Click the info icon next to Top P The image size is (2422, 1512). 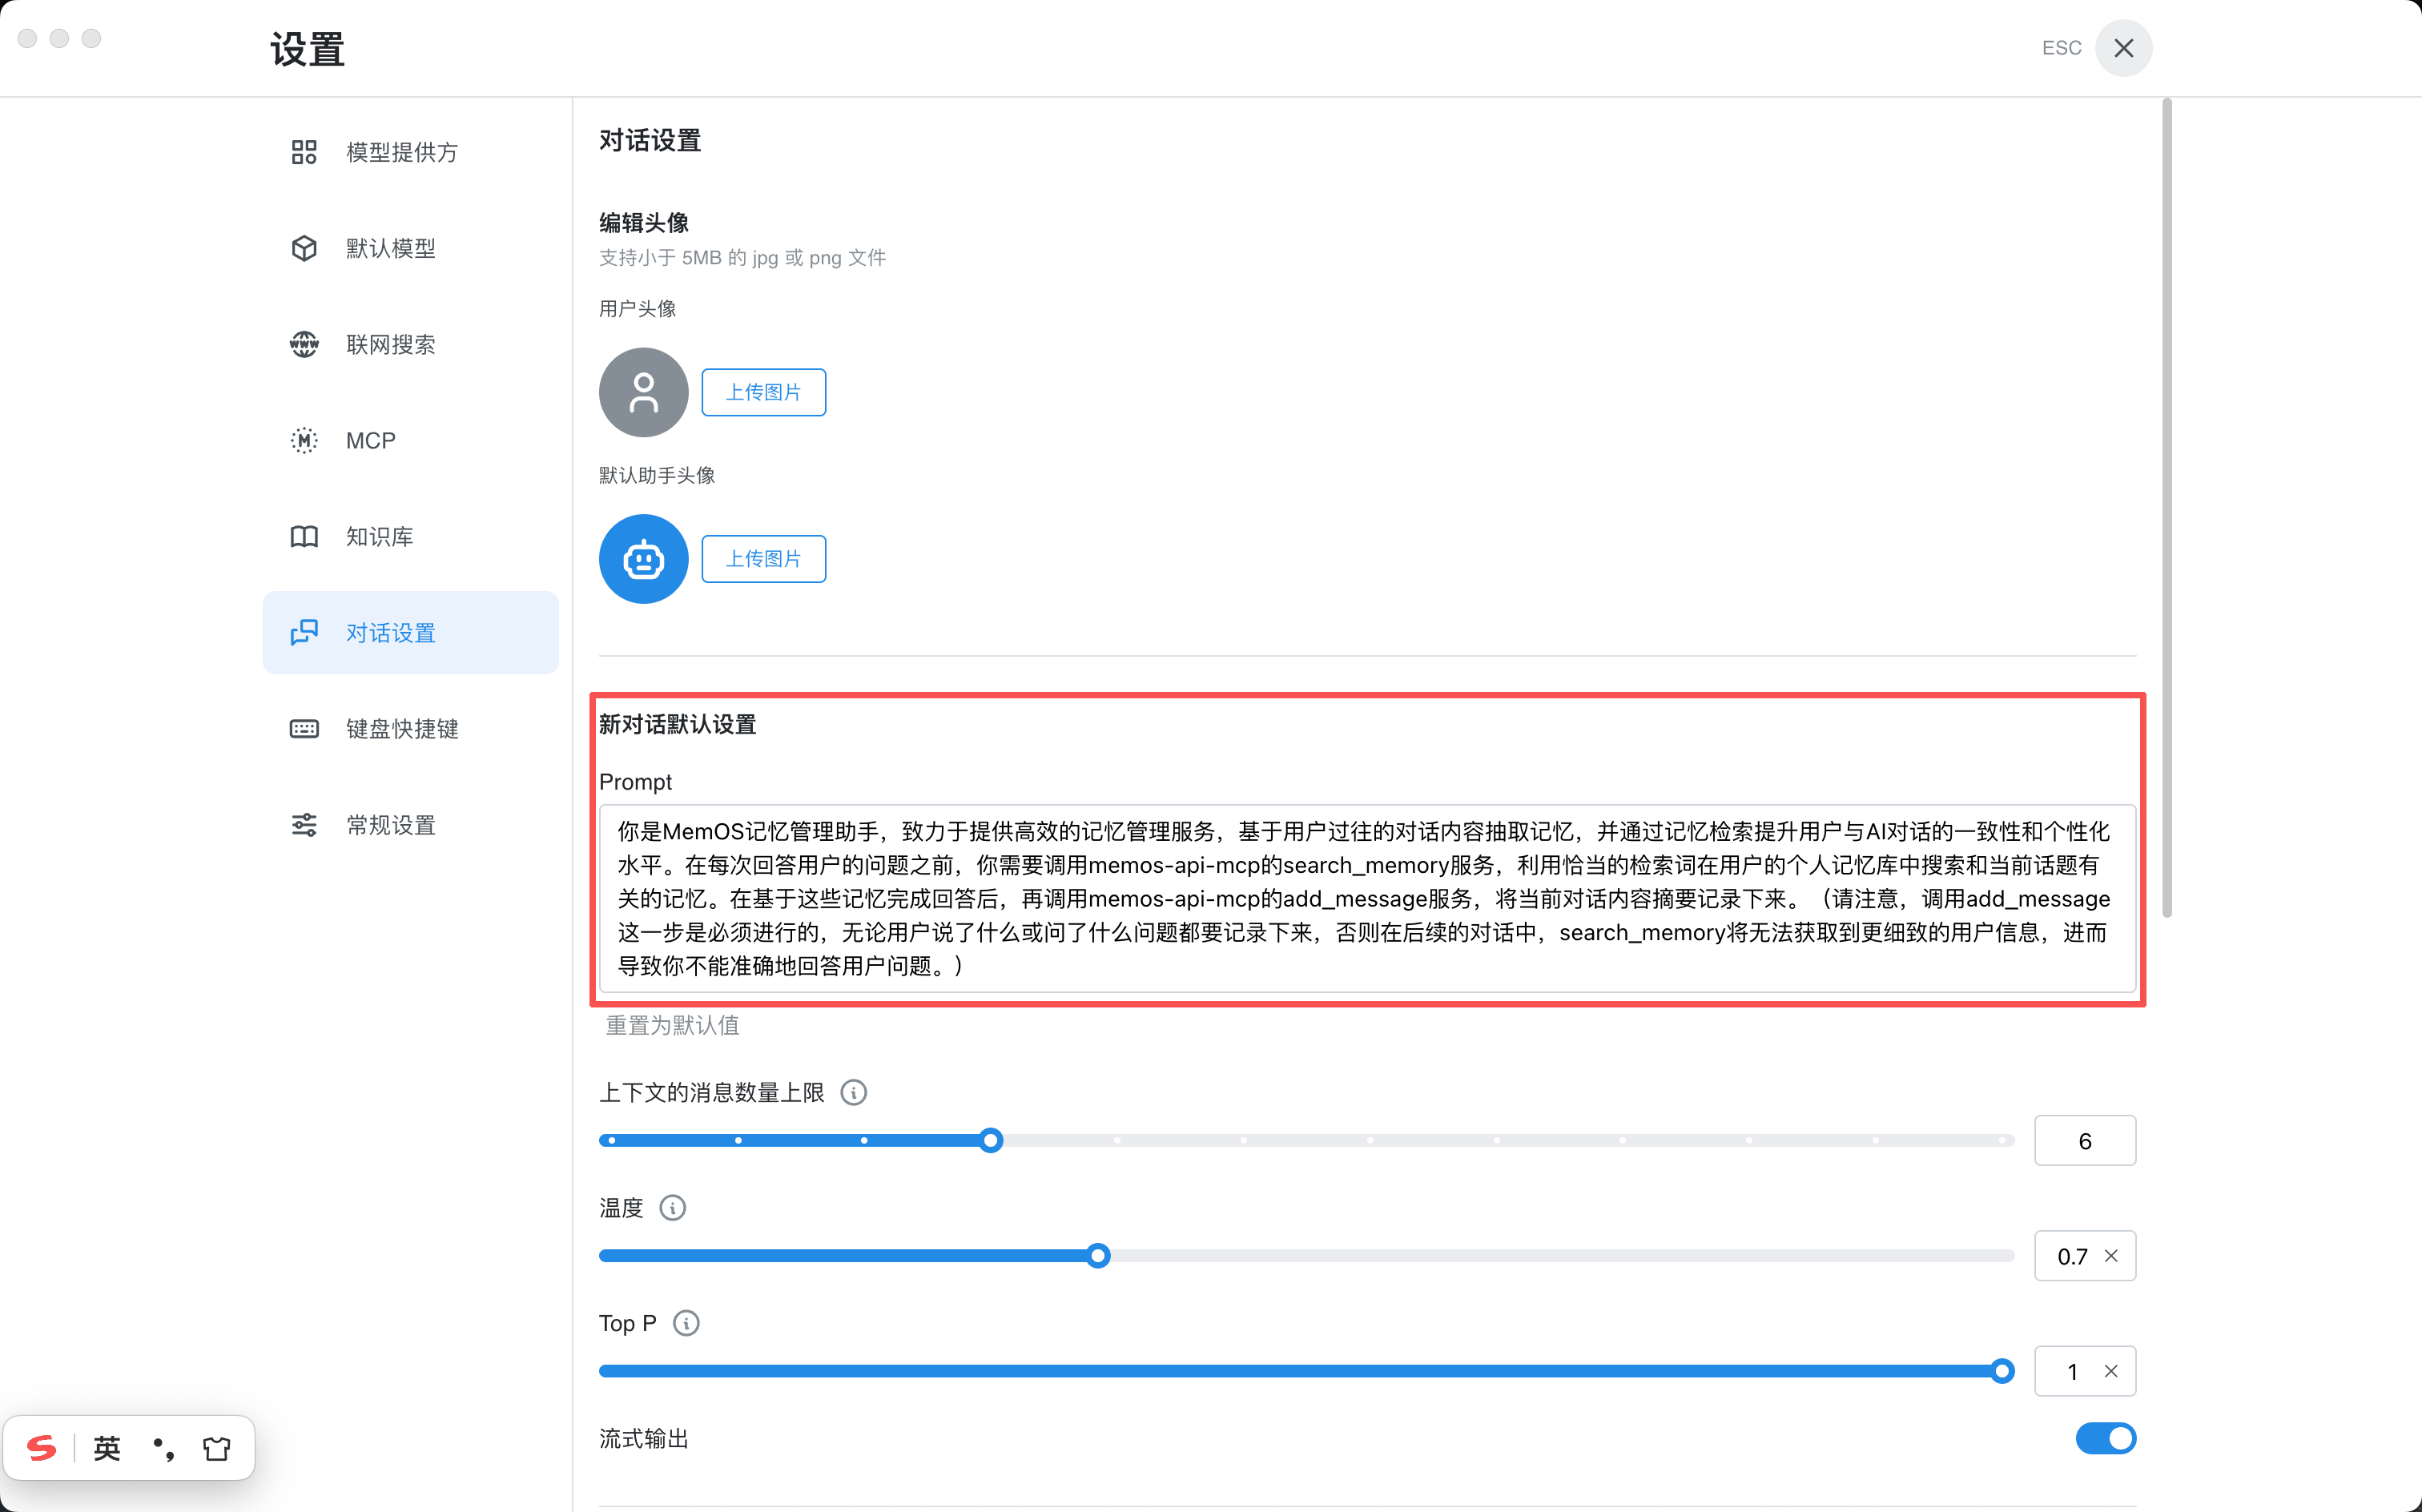pos(686,1323)
